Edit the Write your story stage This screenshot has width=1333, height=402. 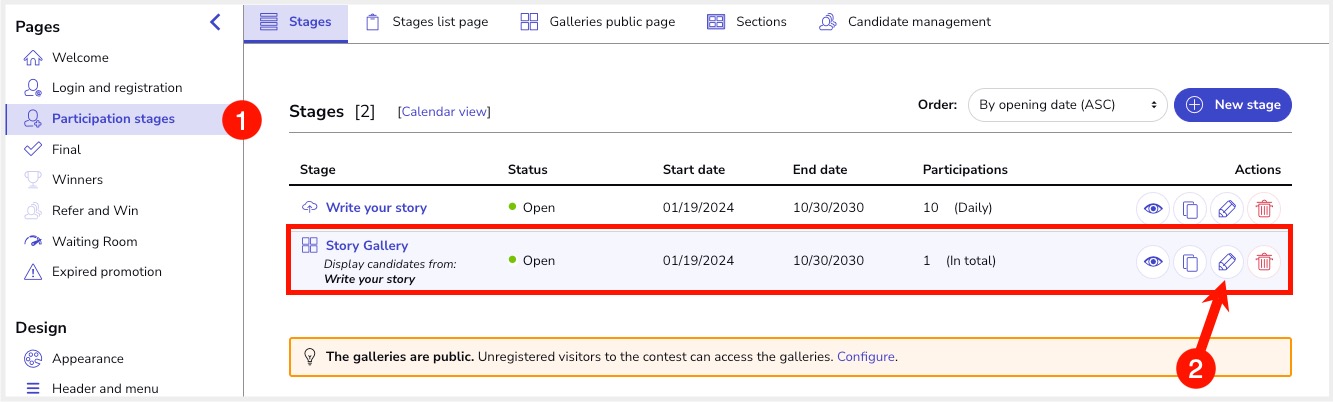tap(1226, 208)
